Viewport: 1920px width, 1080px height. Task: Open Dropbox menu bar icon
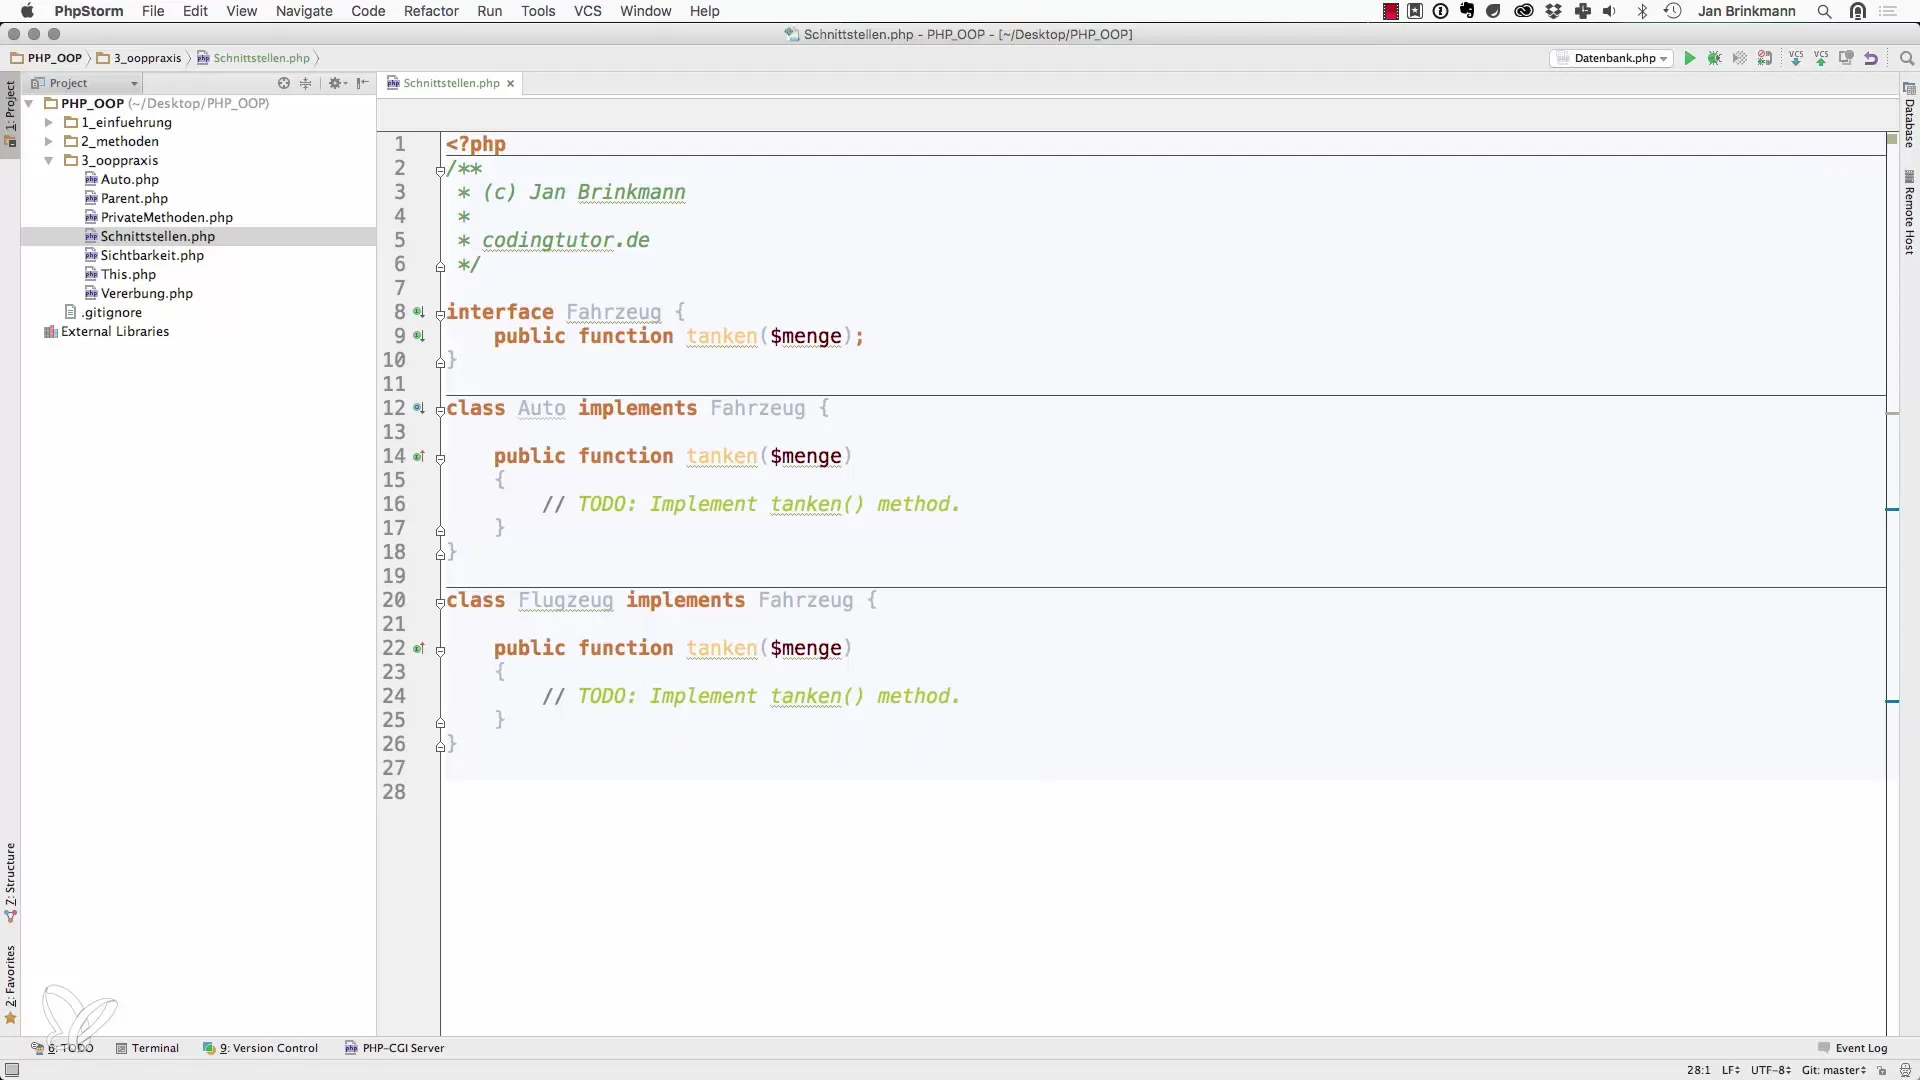pos(1553,11)
